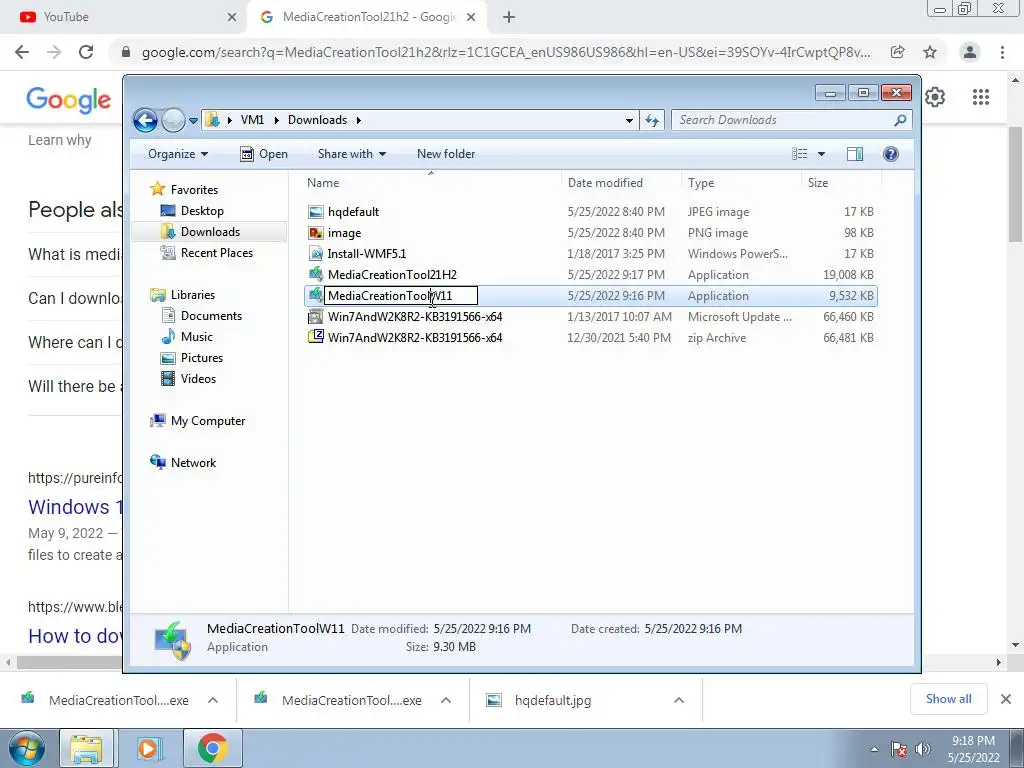The image size is (1024, 768).
Task: Click Downloads in the address breadcrumb
Action: (317, 120)
